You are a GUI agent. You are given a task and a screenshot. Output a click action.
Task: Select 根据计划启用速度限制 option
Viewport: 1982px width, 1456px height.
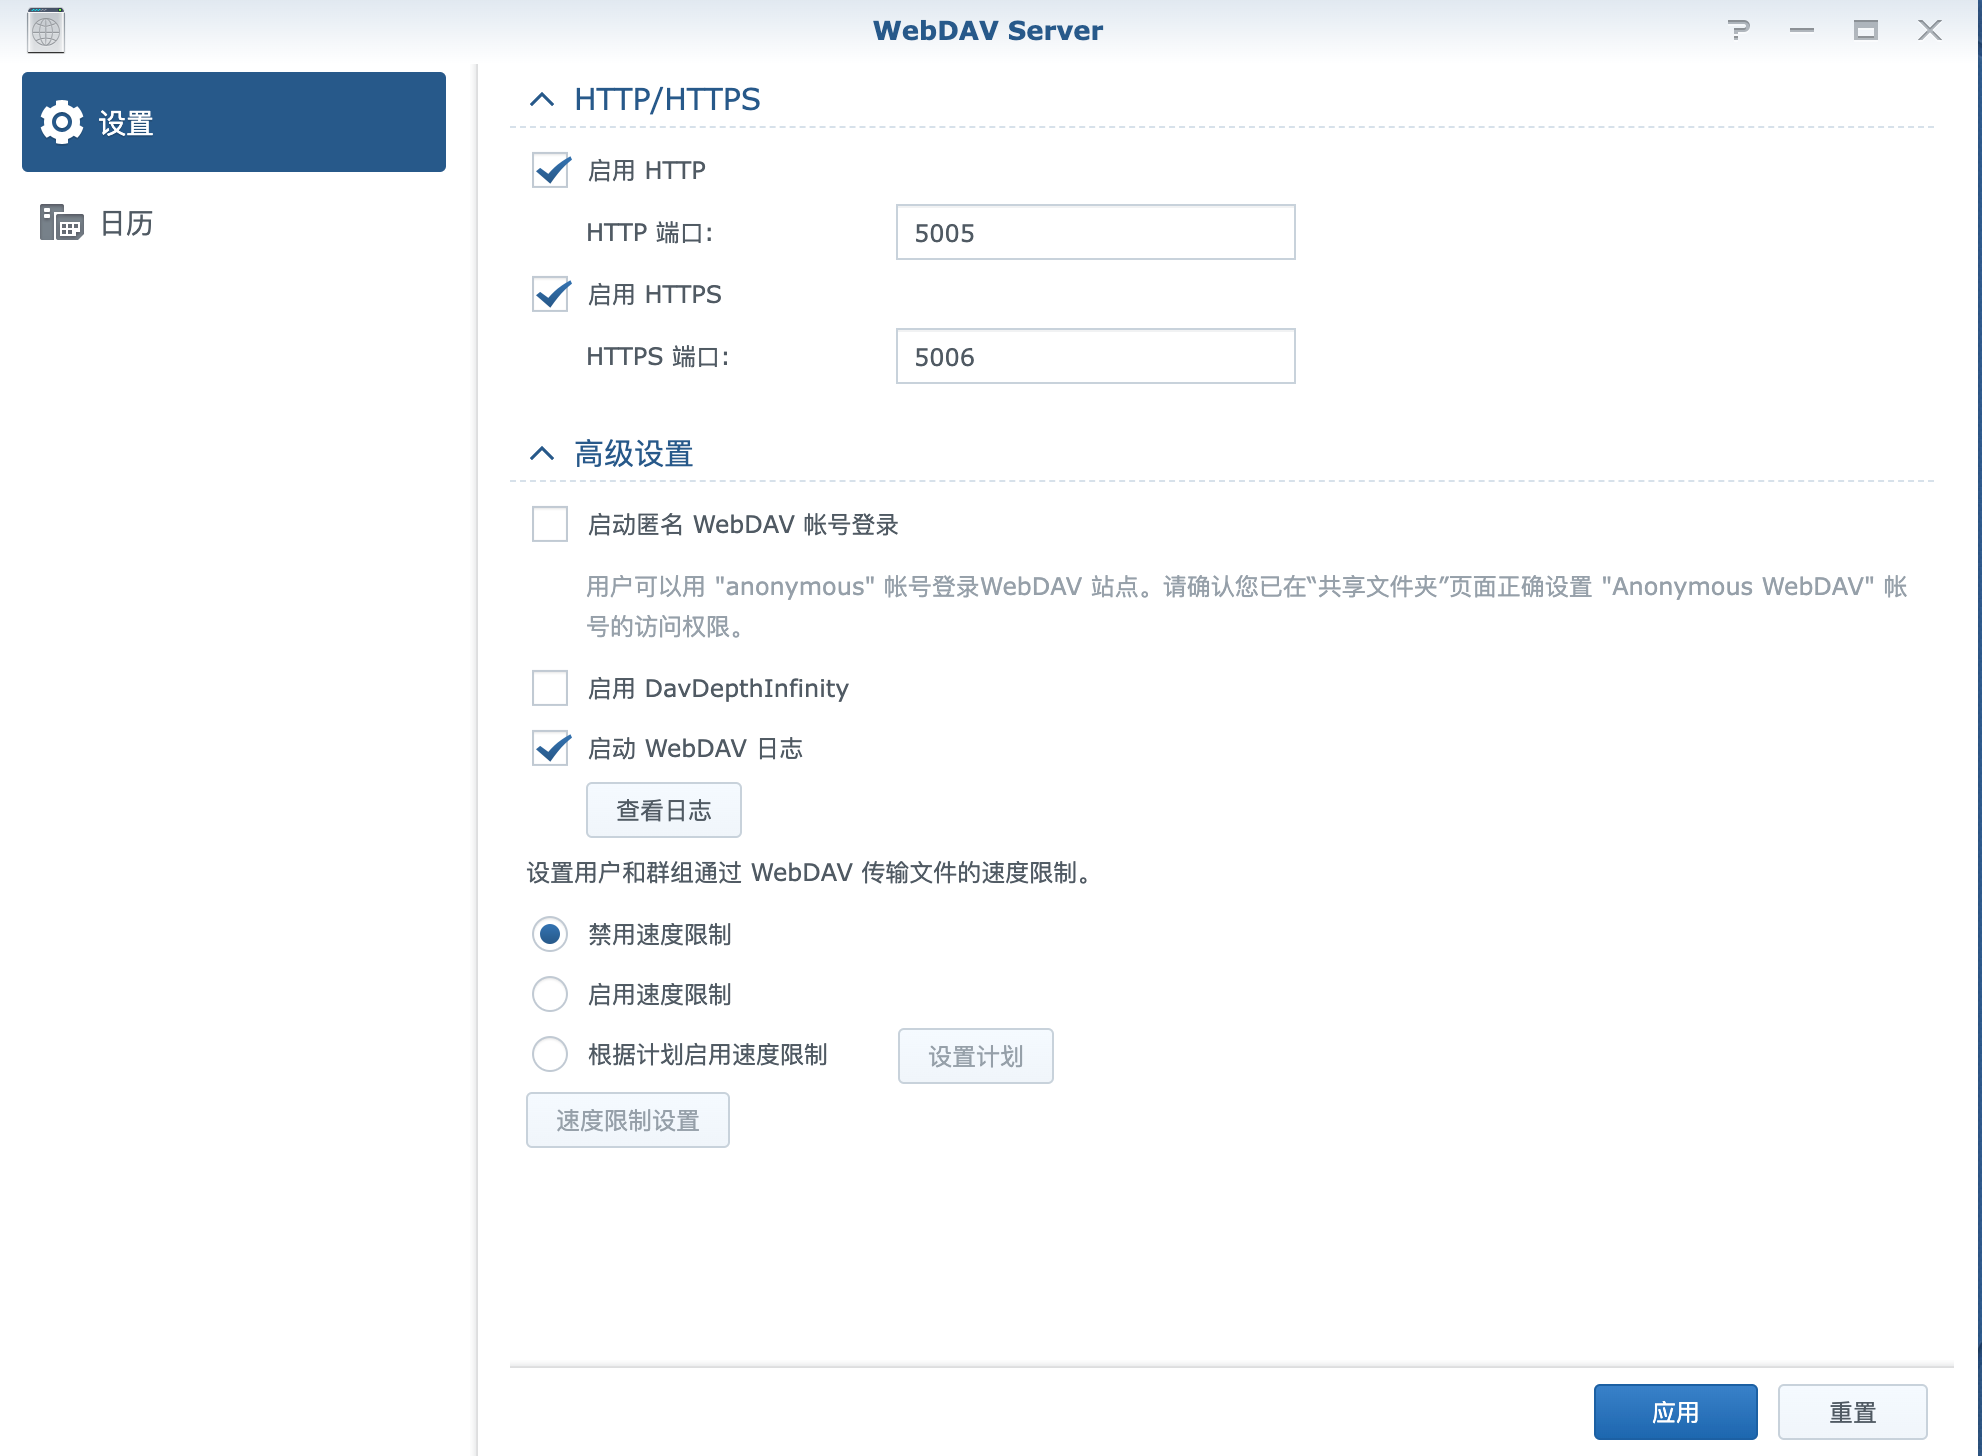coord(549,1054)
